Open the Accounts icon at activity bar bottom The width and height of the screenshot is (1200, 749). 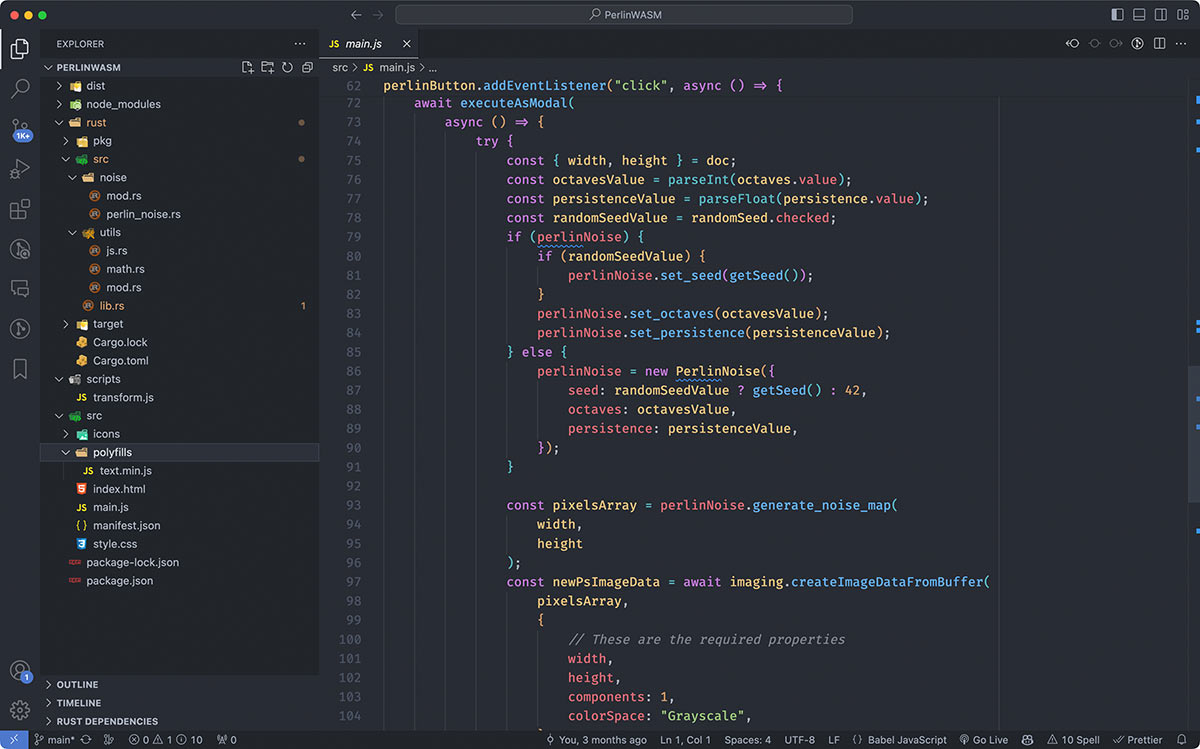20,671
